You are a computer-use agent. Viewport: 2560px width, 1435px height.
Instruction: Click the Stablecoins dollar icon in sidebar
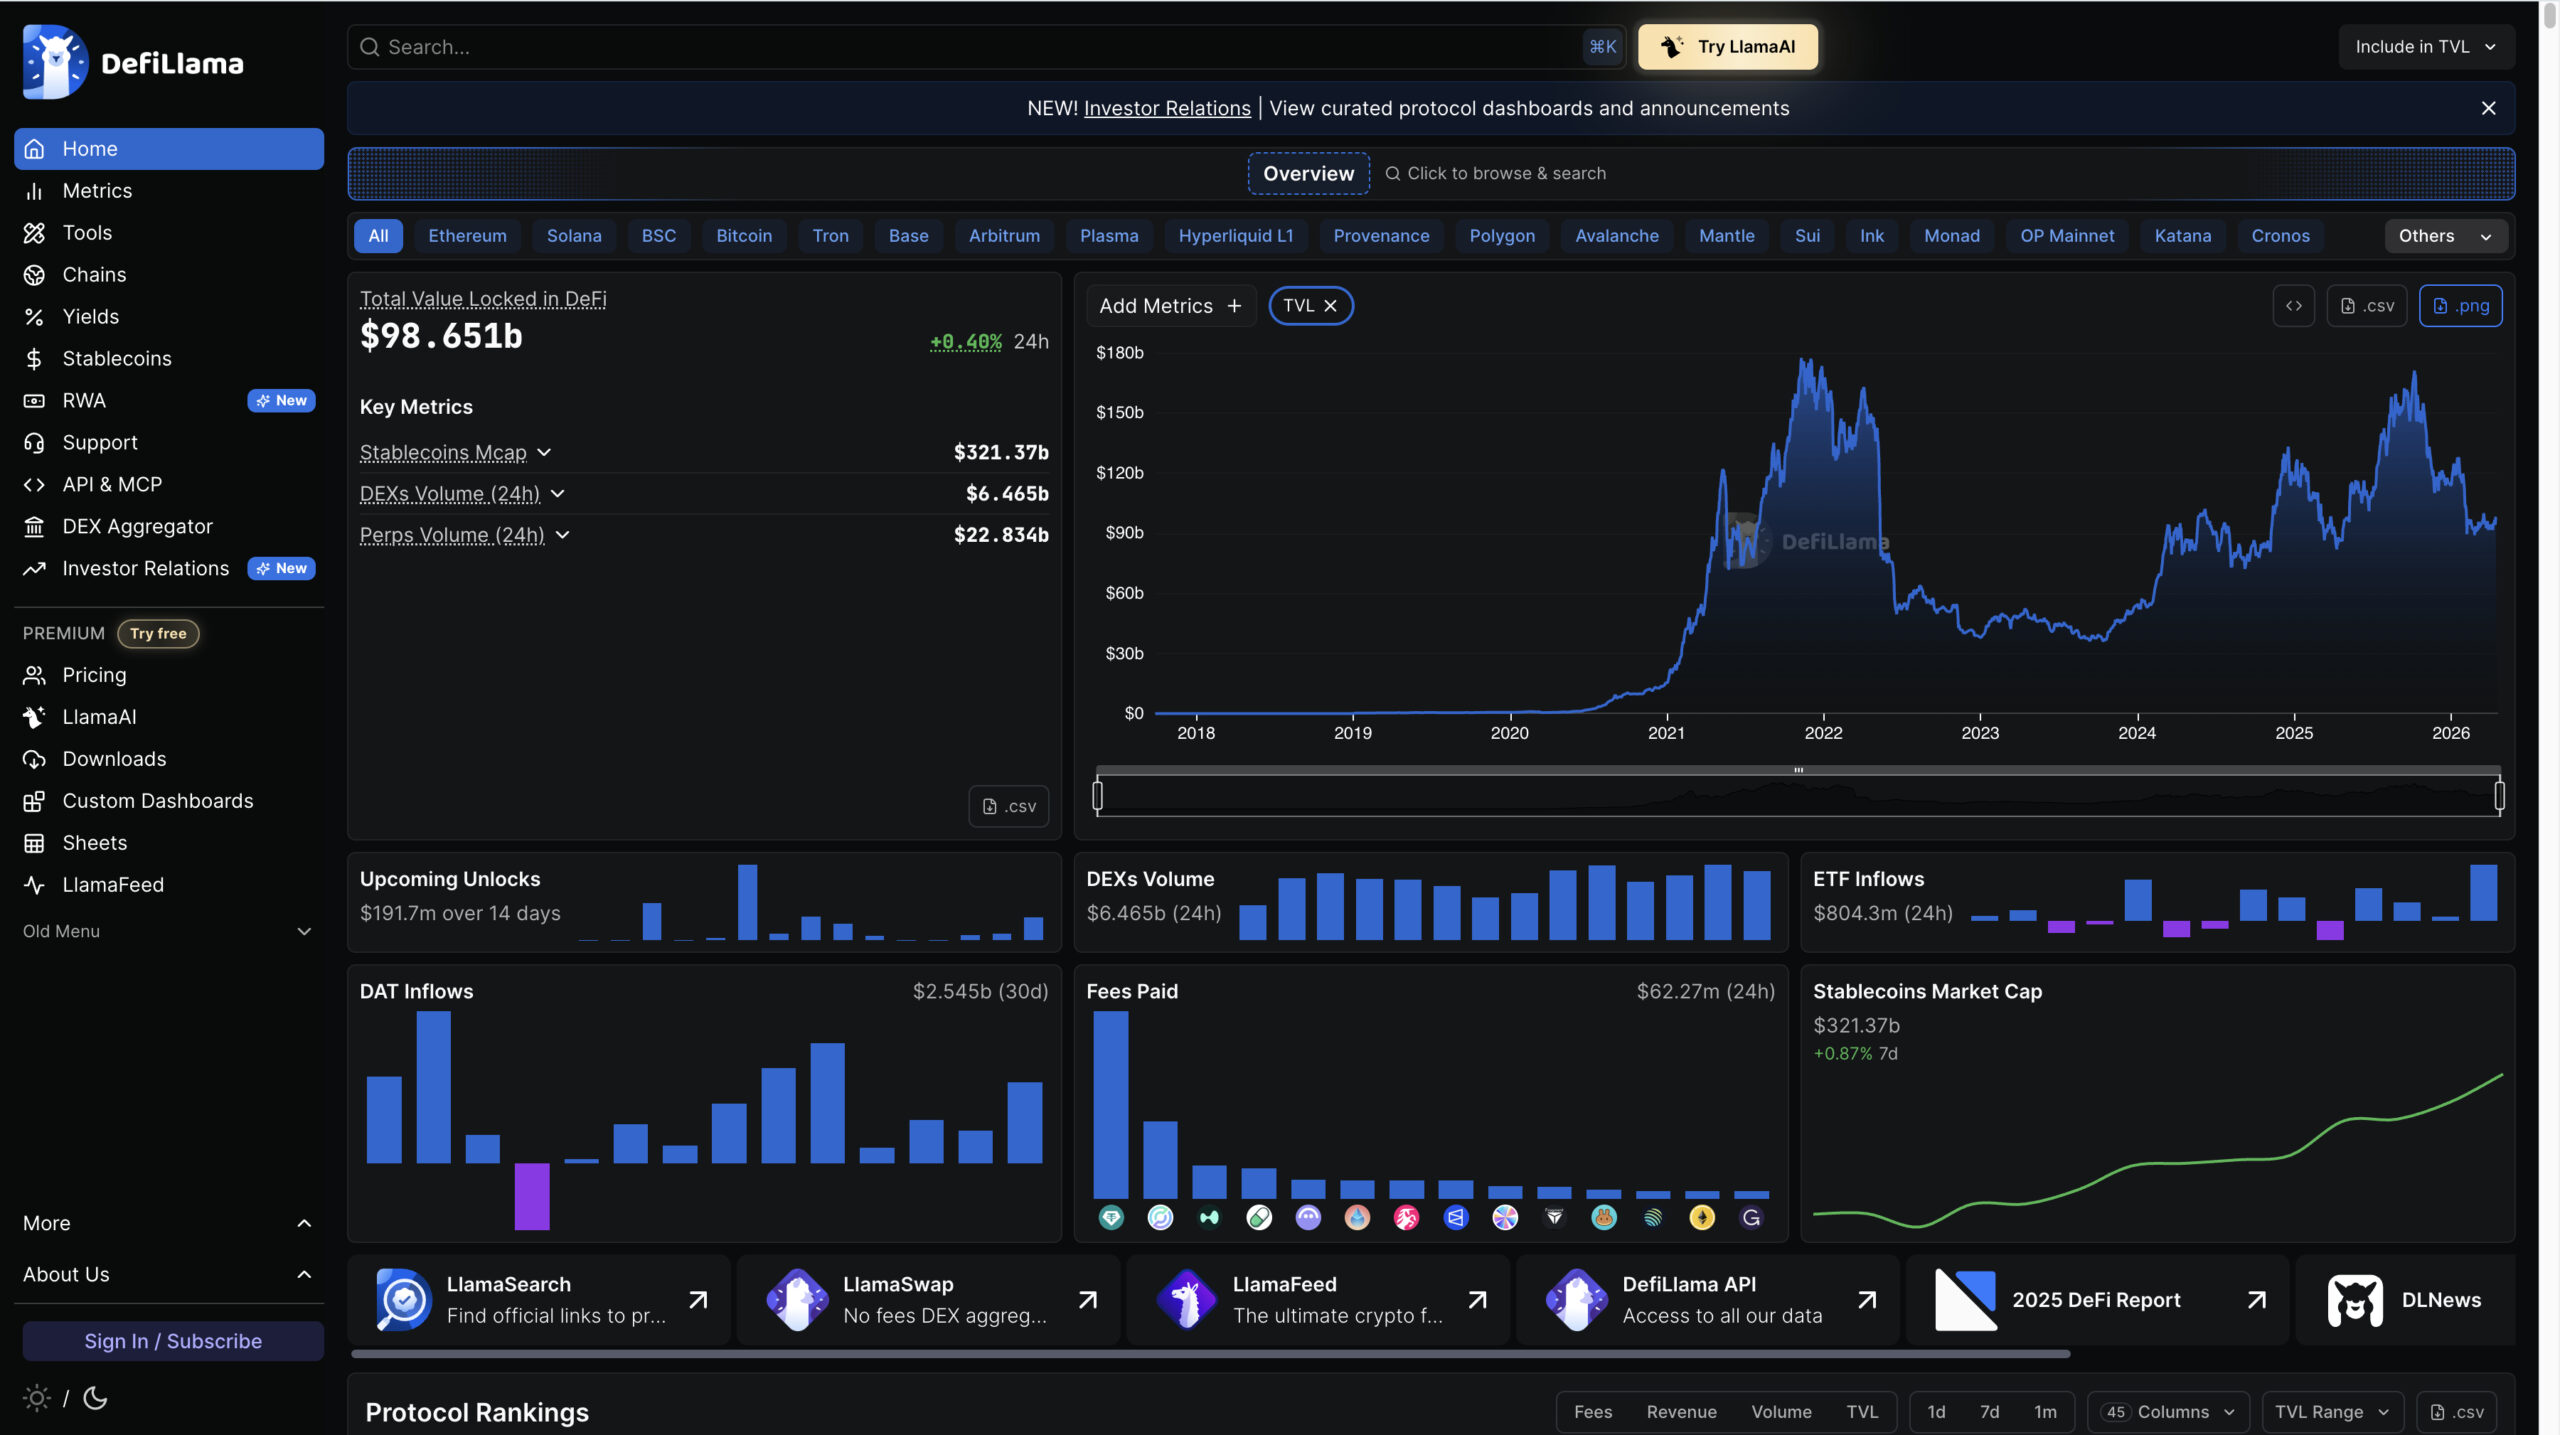tap(34, 358)
